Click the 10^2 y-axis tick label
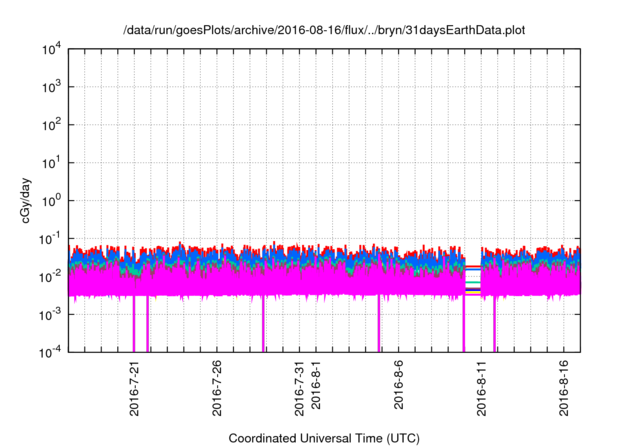 pyautogui.click(x=52, y=125)
